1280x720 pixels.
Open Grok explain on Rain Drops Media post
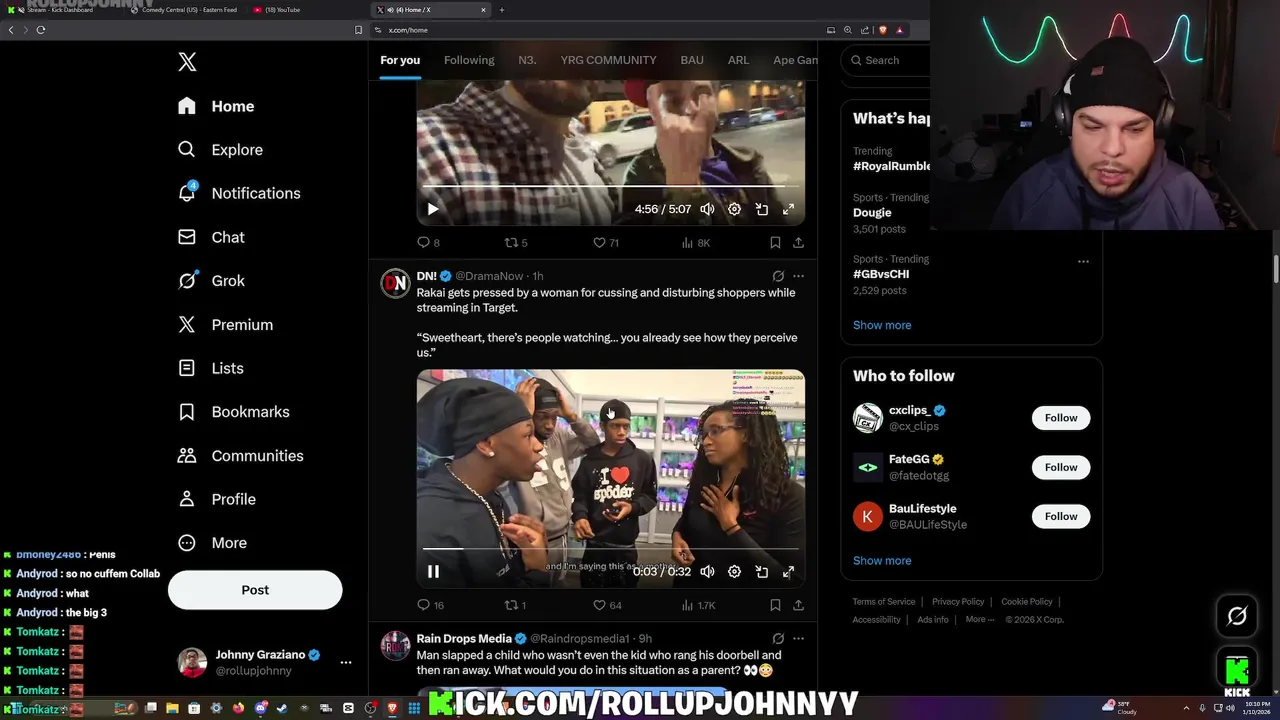point(778,638)
